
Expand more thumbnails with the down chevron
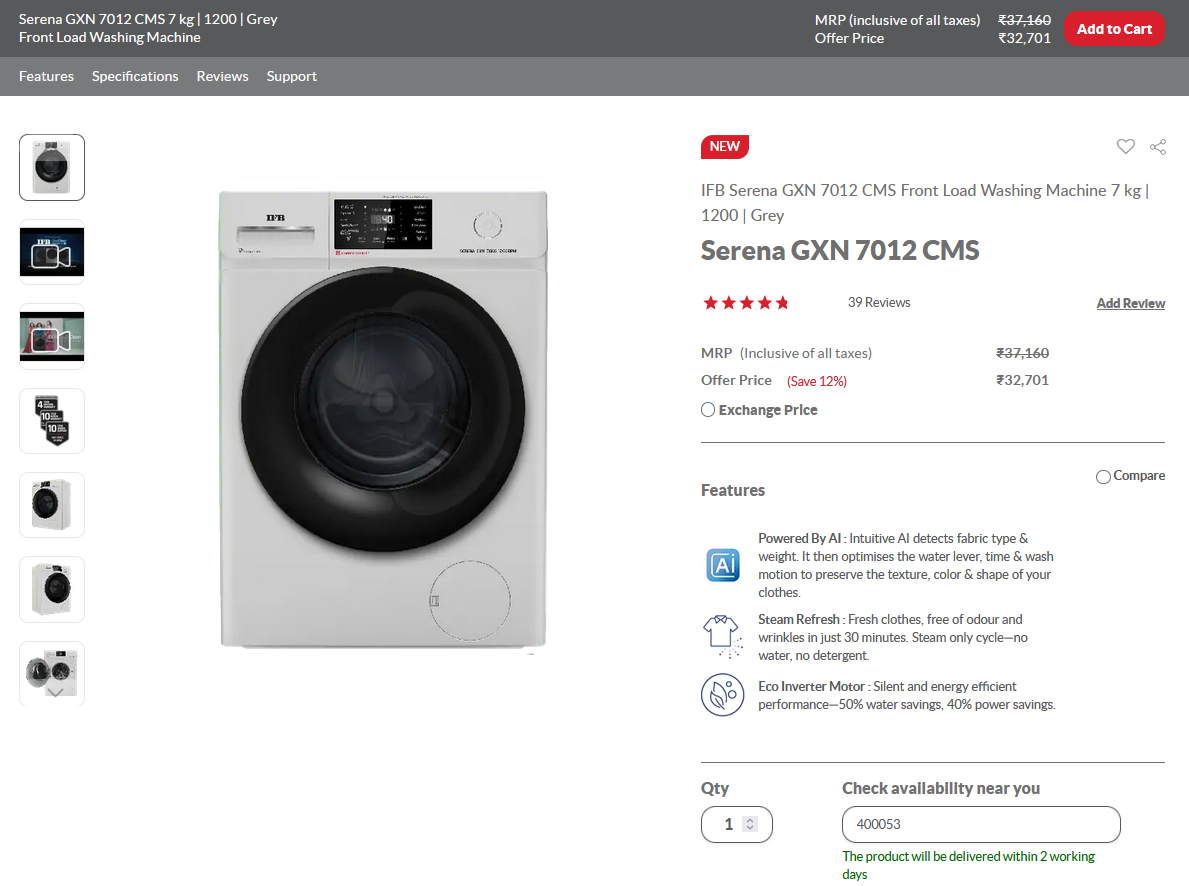point(55,692)
